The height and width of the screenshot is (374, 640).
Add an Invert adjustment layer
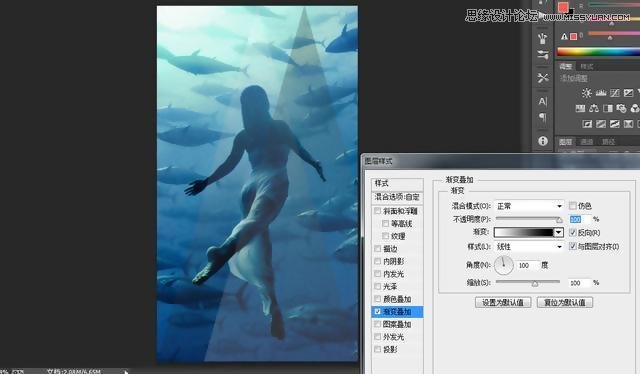587,124
